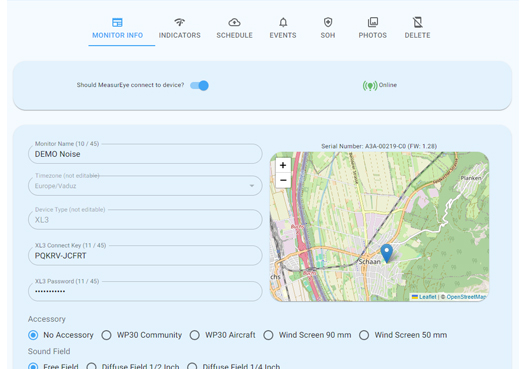
Task: Click the XL3 Password field
Action: tap(145, 291)
